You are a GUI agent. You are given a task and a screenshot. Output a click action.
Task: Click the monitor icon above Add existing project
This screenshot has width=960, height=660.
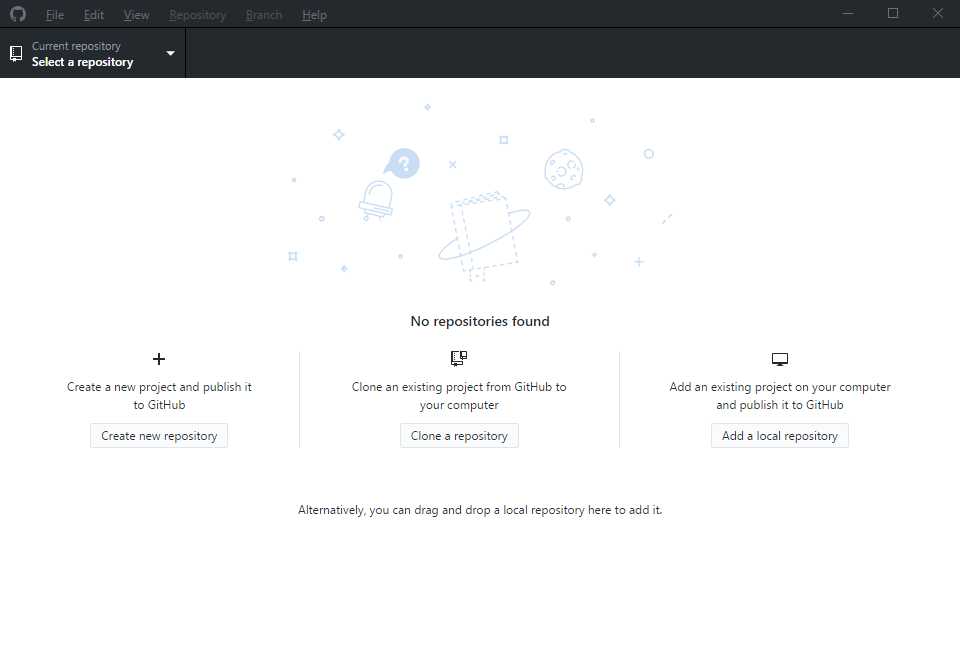click(780, 359)
